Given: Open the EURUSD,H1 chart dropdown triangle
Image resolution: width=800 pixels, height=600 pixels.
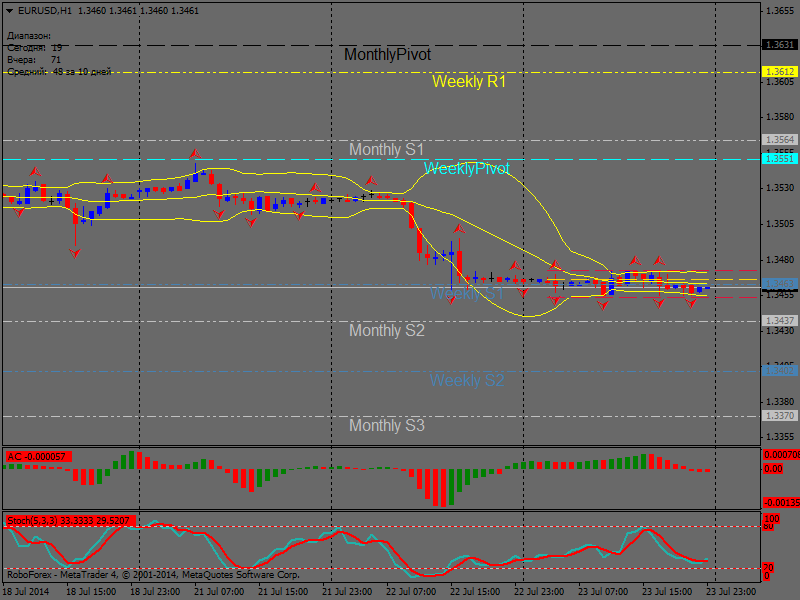Looking at the screenshot, I should click(9, 10).
